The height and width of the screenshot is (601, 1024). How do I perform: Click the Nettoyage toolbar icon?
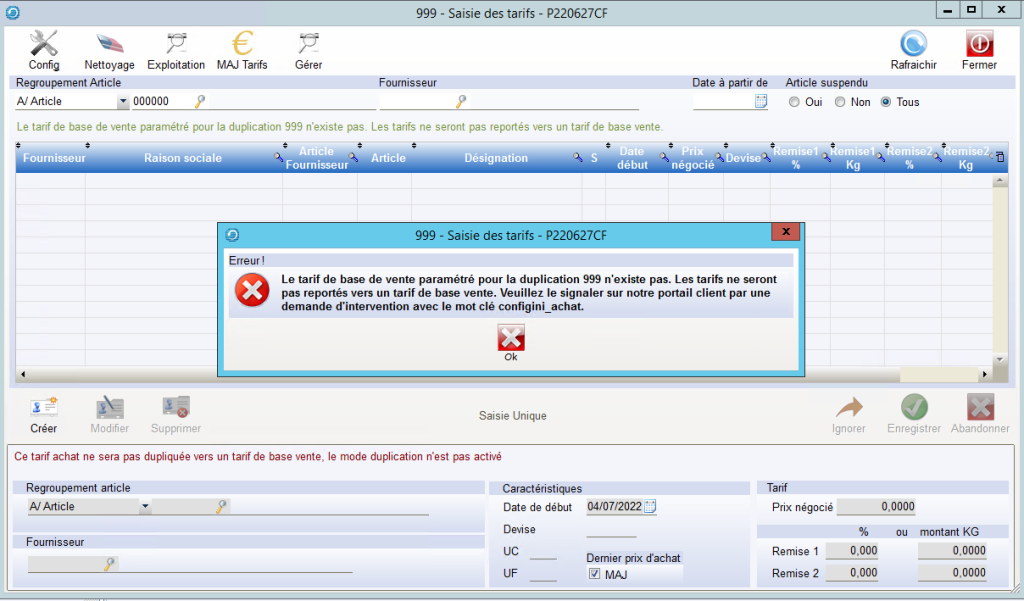[x=109, y=44]
